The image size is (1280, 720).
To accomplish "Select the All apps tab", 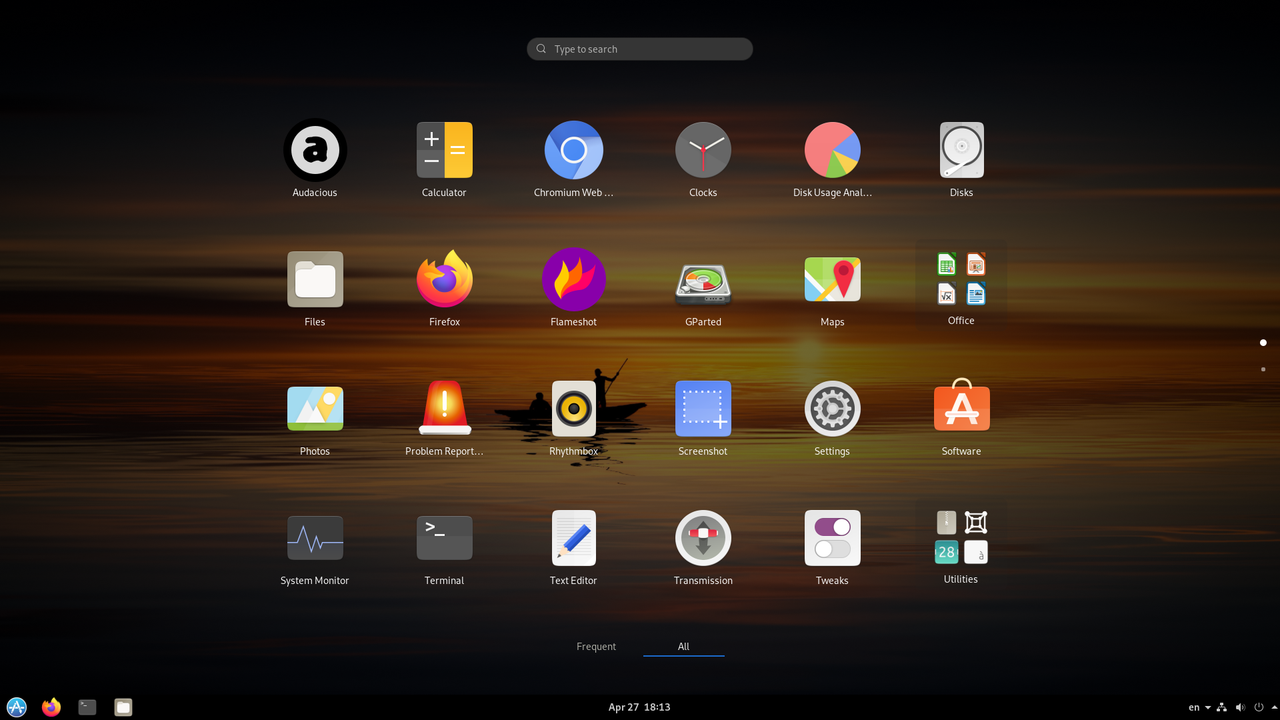I will (684, 646).
